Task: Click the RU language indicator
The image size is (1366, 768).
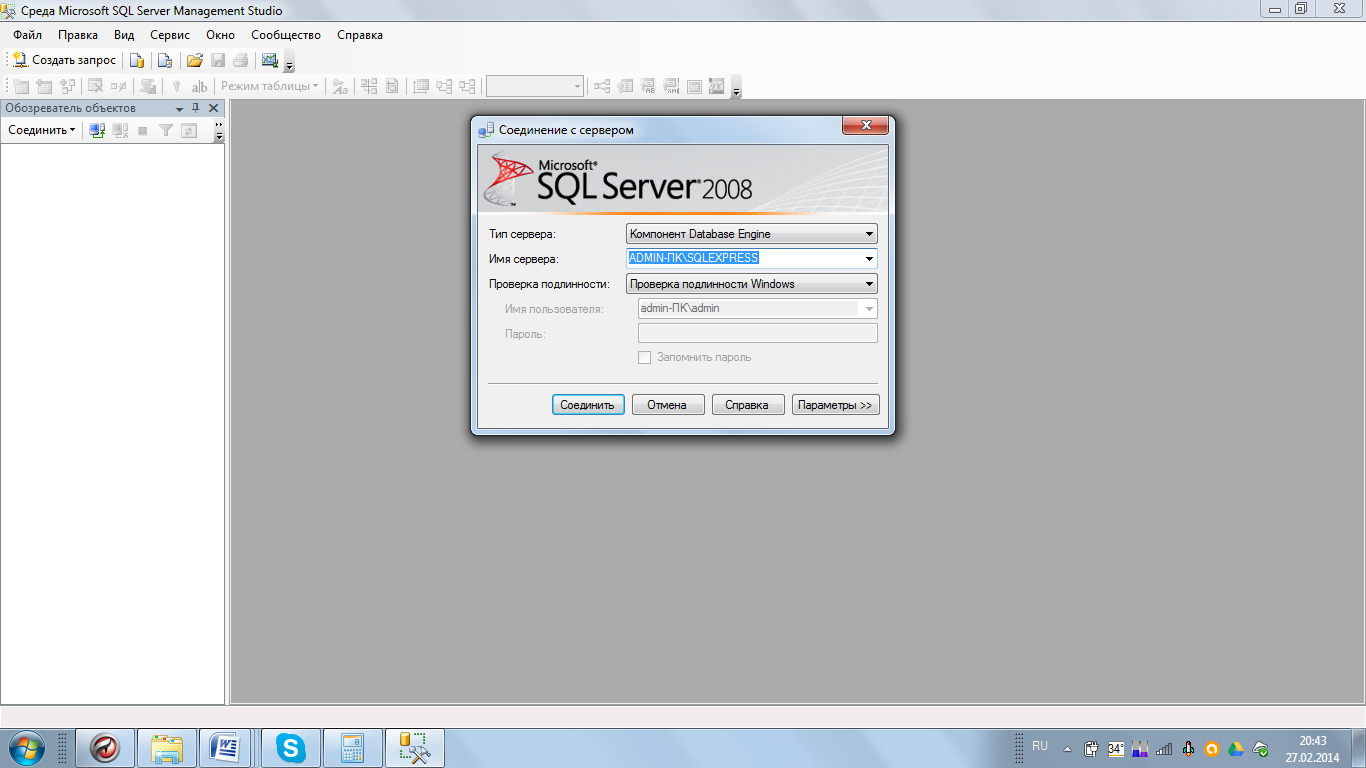Action: tap(1040, 746)
